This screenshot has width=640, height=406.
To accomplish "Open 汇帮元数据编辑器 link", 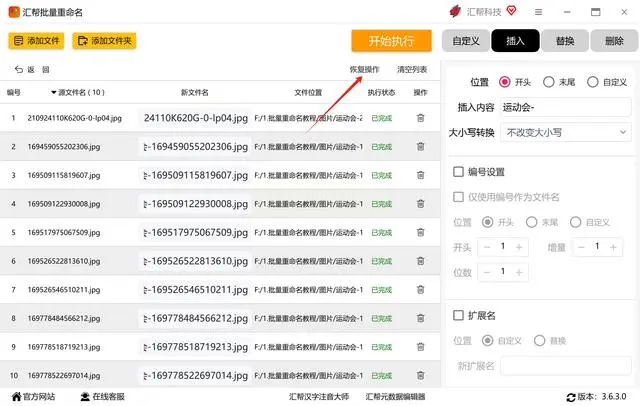I will pos(396,397).
